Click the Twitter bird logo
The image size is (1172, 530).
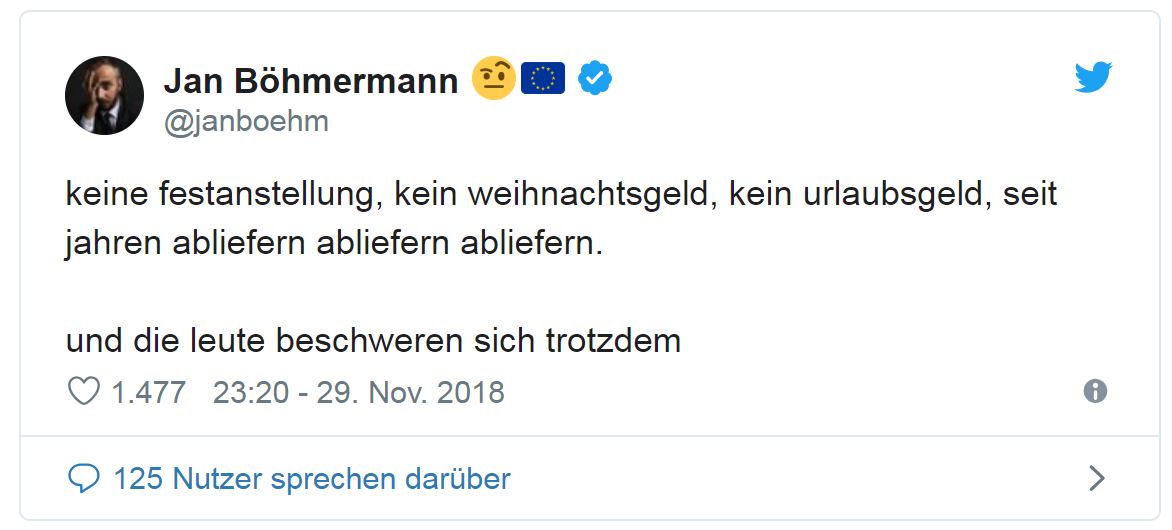(x=1093, y=77)
